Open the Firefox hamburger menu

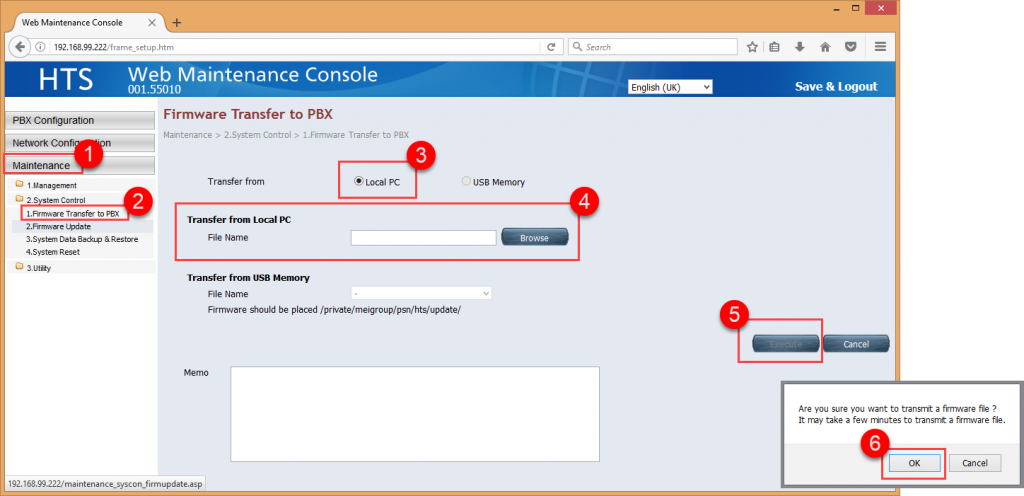click(880, 47)
